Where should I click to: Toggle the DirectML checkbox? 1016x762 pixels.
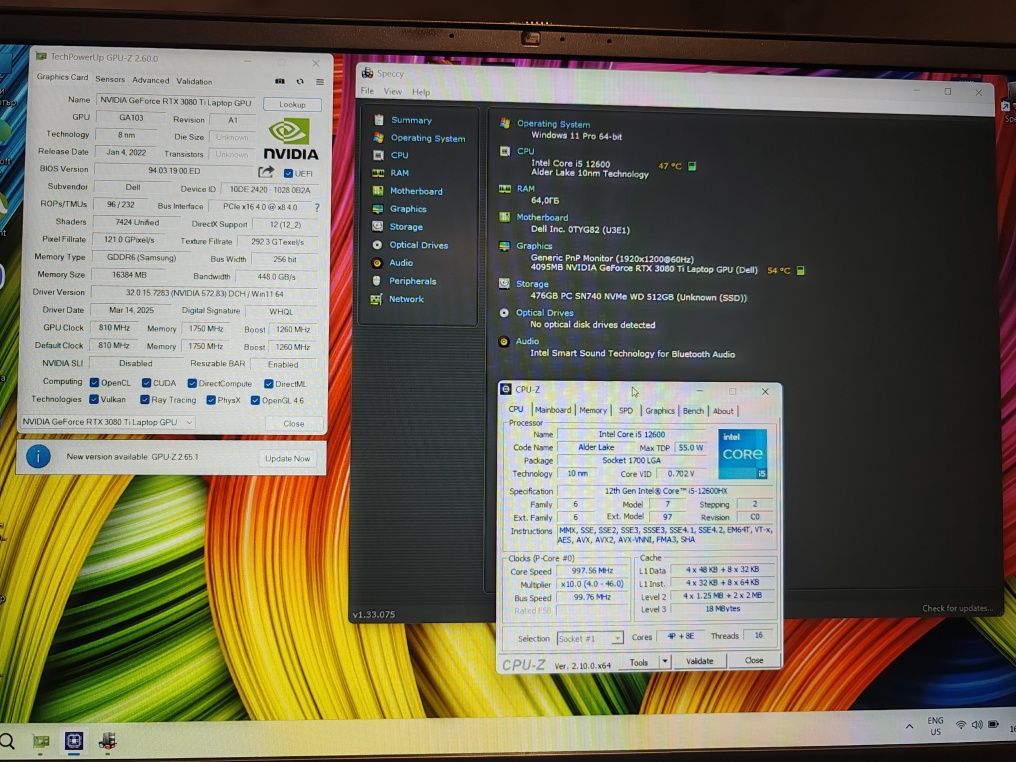pos(268,384)
